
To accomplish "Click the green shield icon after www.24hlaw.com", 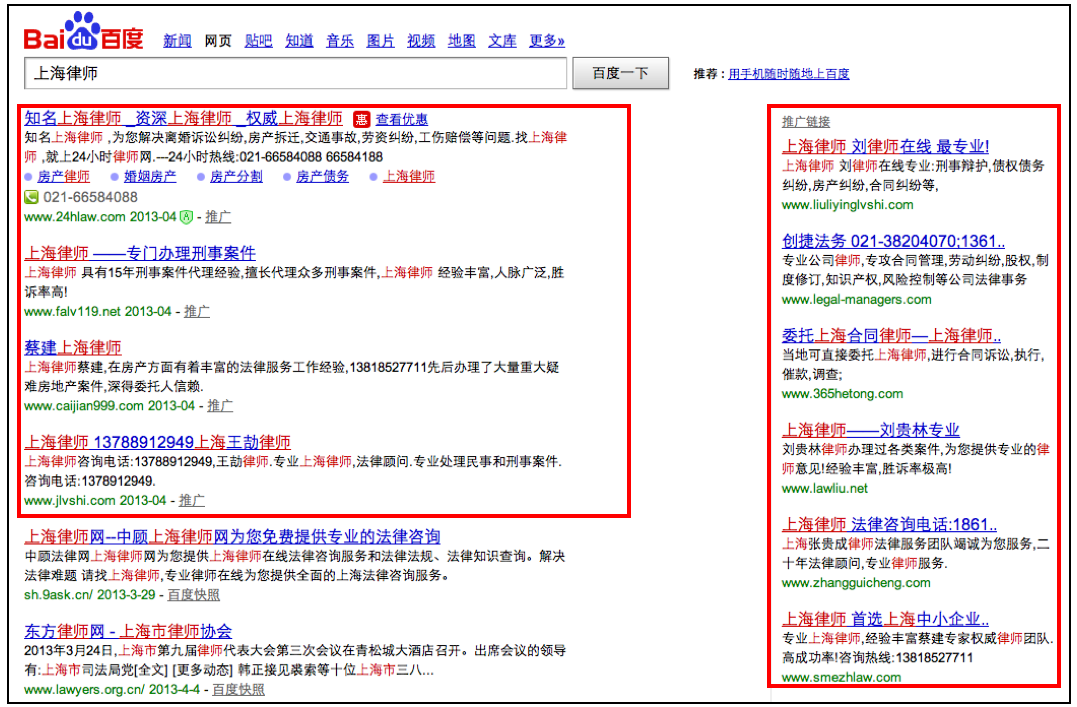I will 186,217.
